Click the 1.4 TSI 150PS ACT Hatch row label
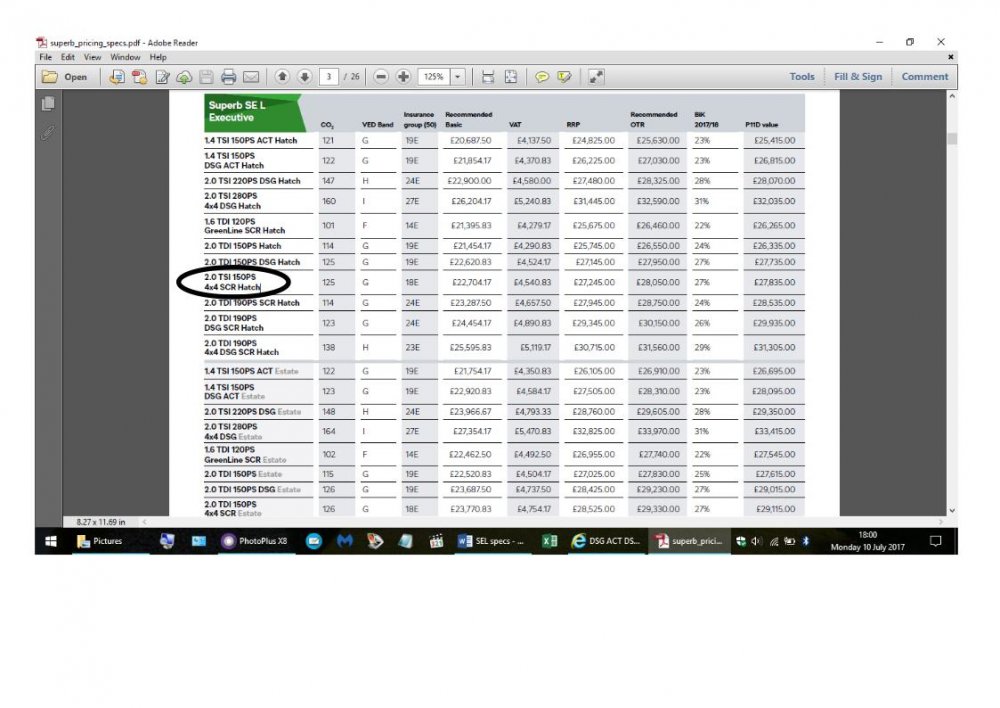Viewport: 1000px width, 708px height. [x=251, y=140]
